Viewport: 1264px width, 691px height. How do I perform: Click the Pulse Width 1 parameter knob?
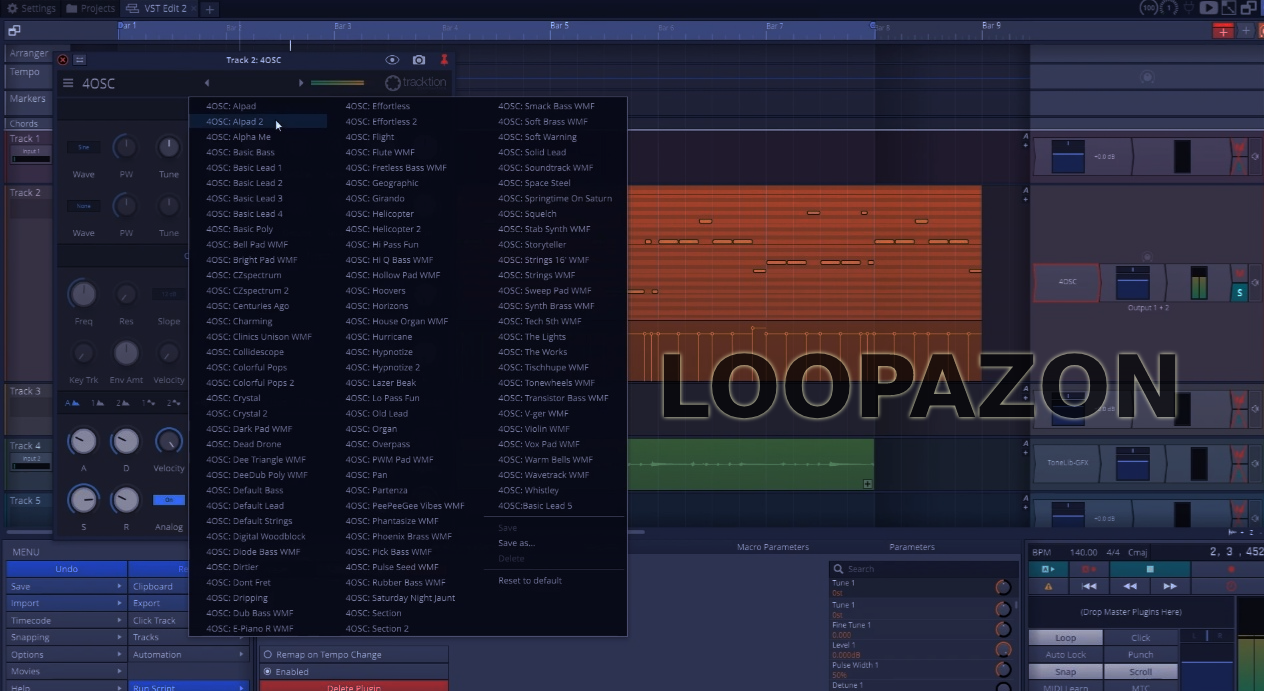tap(1003, 669)
